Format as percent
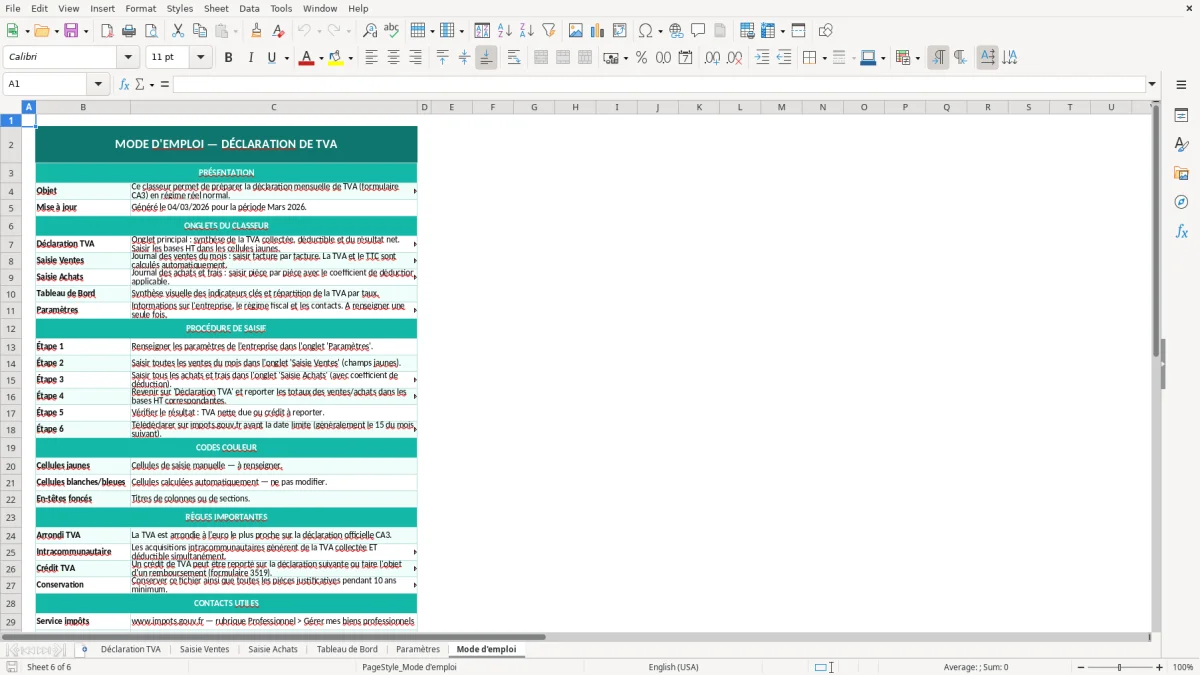Image resolution: width=1200 pixels, height=675 pixels. coord(641,58)
